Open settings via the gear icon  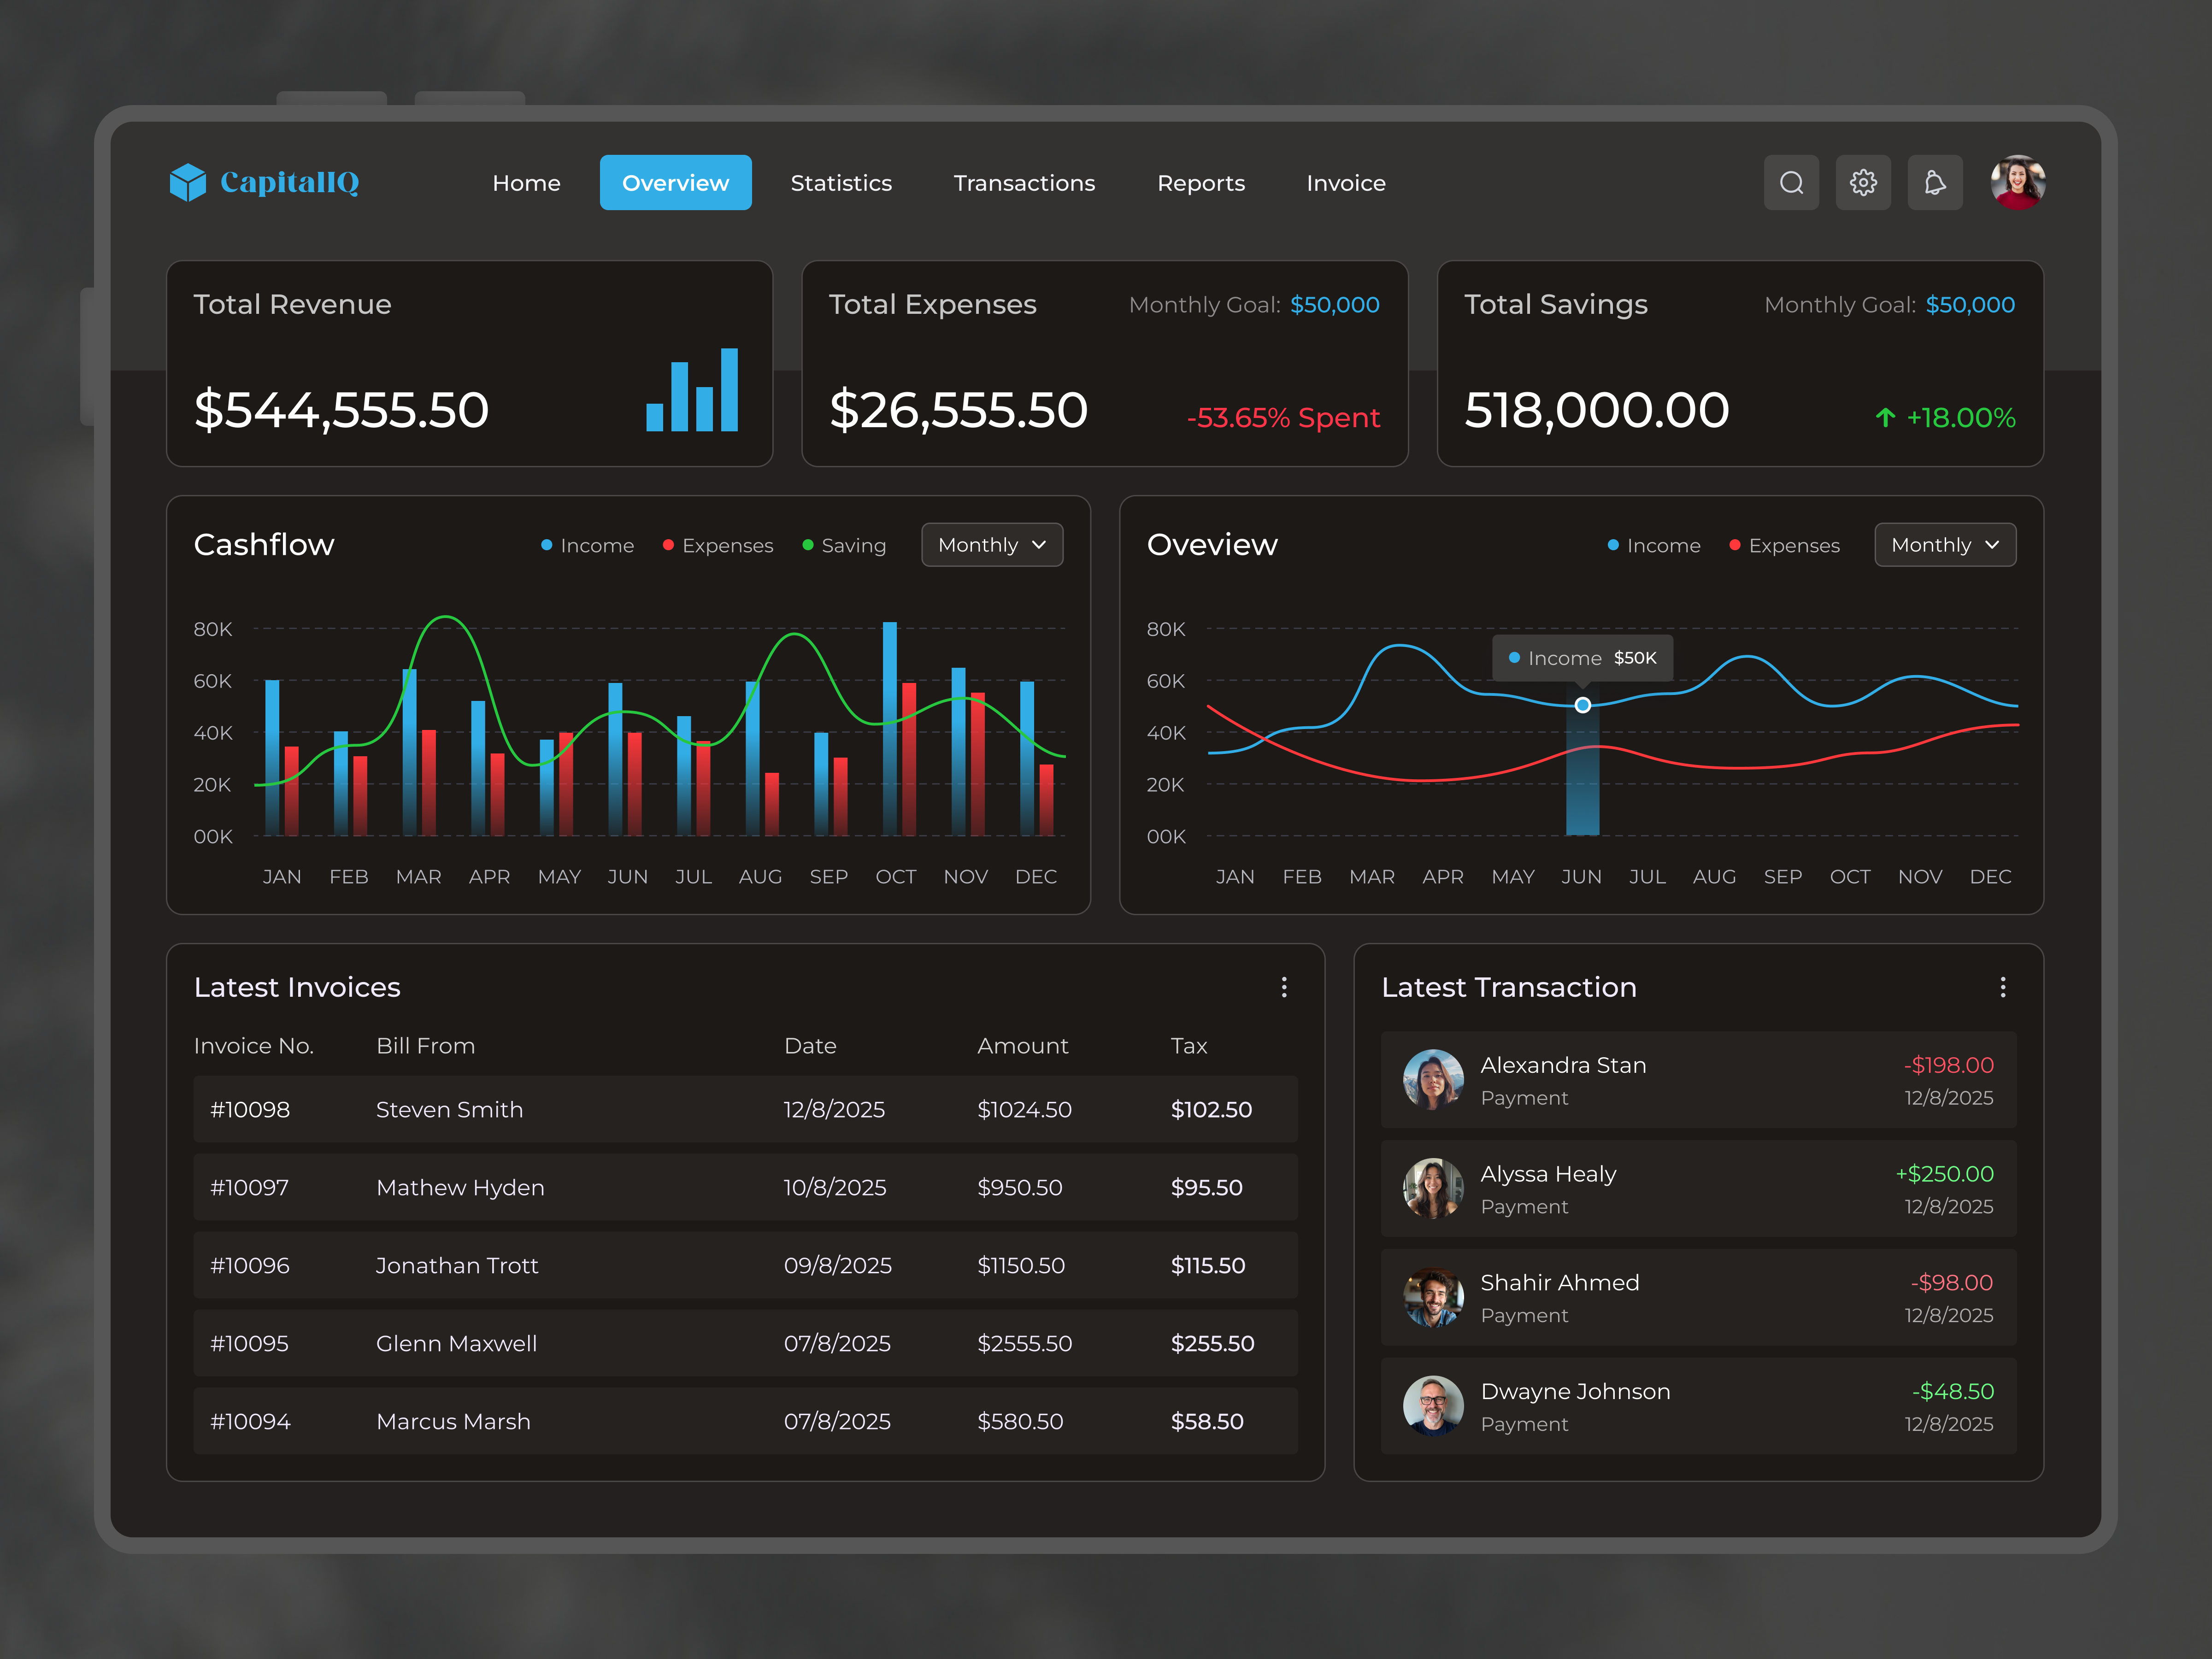tap(1863, 182)
